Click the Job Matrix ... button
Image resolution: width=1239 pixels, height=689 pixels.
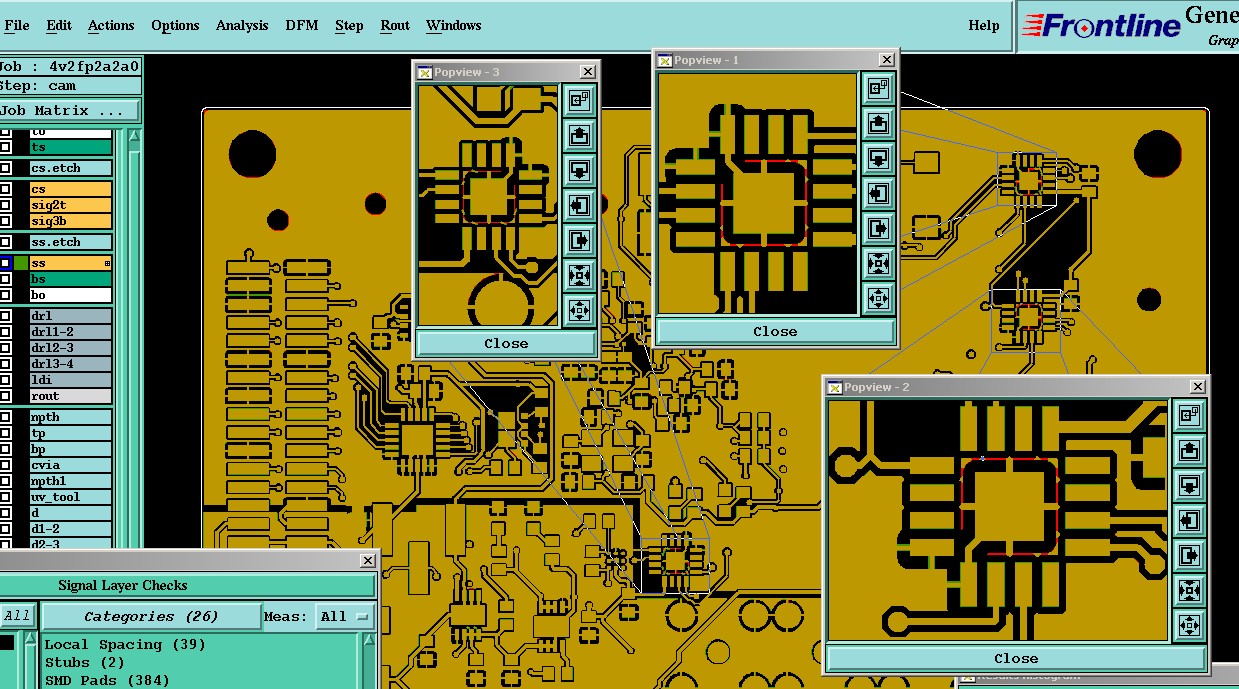click(69, 110)
